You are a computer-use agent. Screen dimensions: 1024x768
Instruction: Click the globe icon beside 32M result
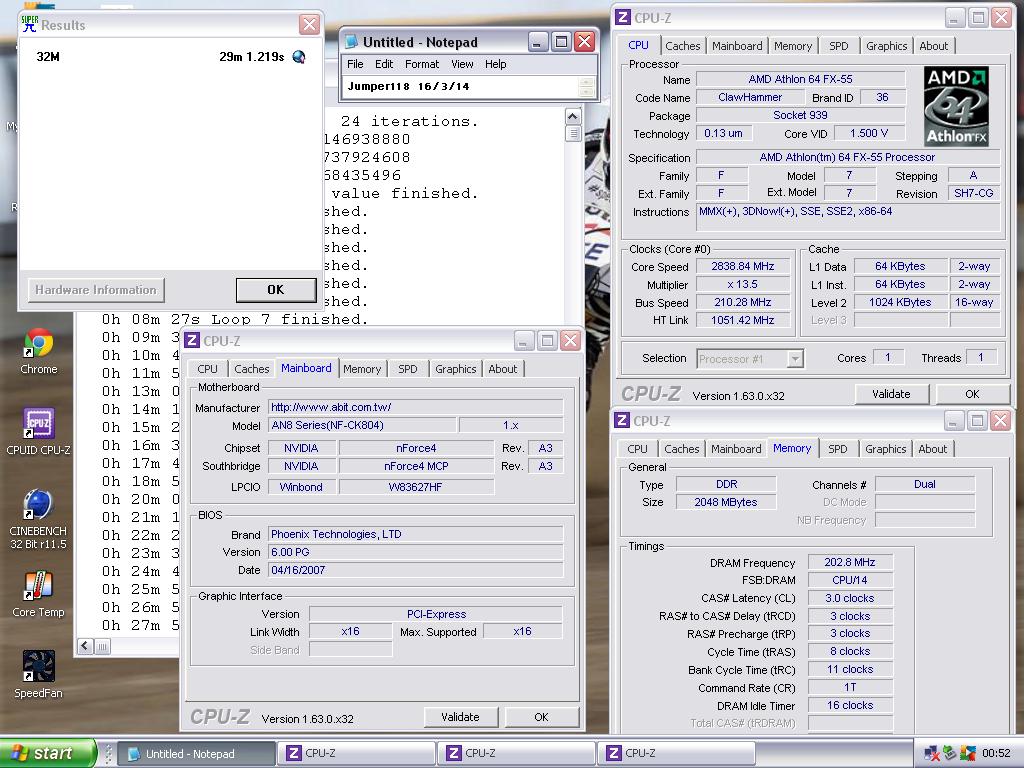pos(299,57)
